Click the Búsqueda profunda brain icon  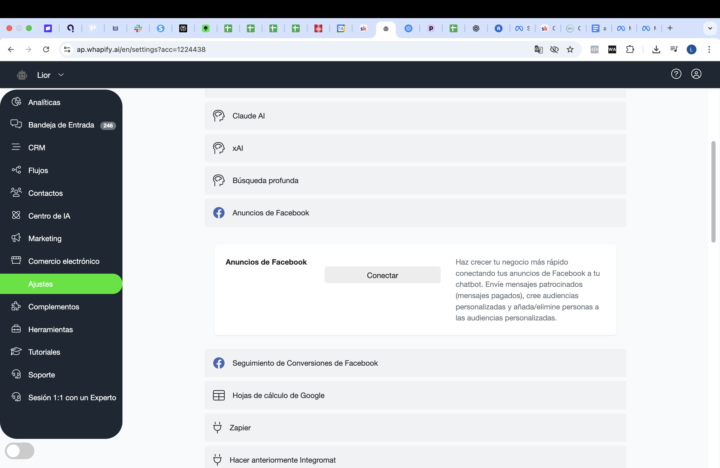click(219, 180)
